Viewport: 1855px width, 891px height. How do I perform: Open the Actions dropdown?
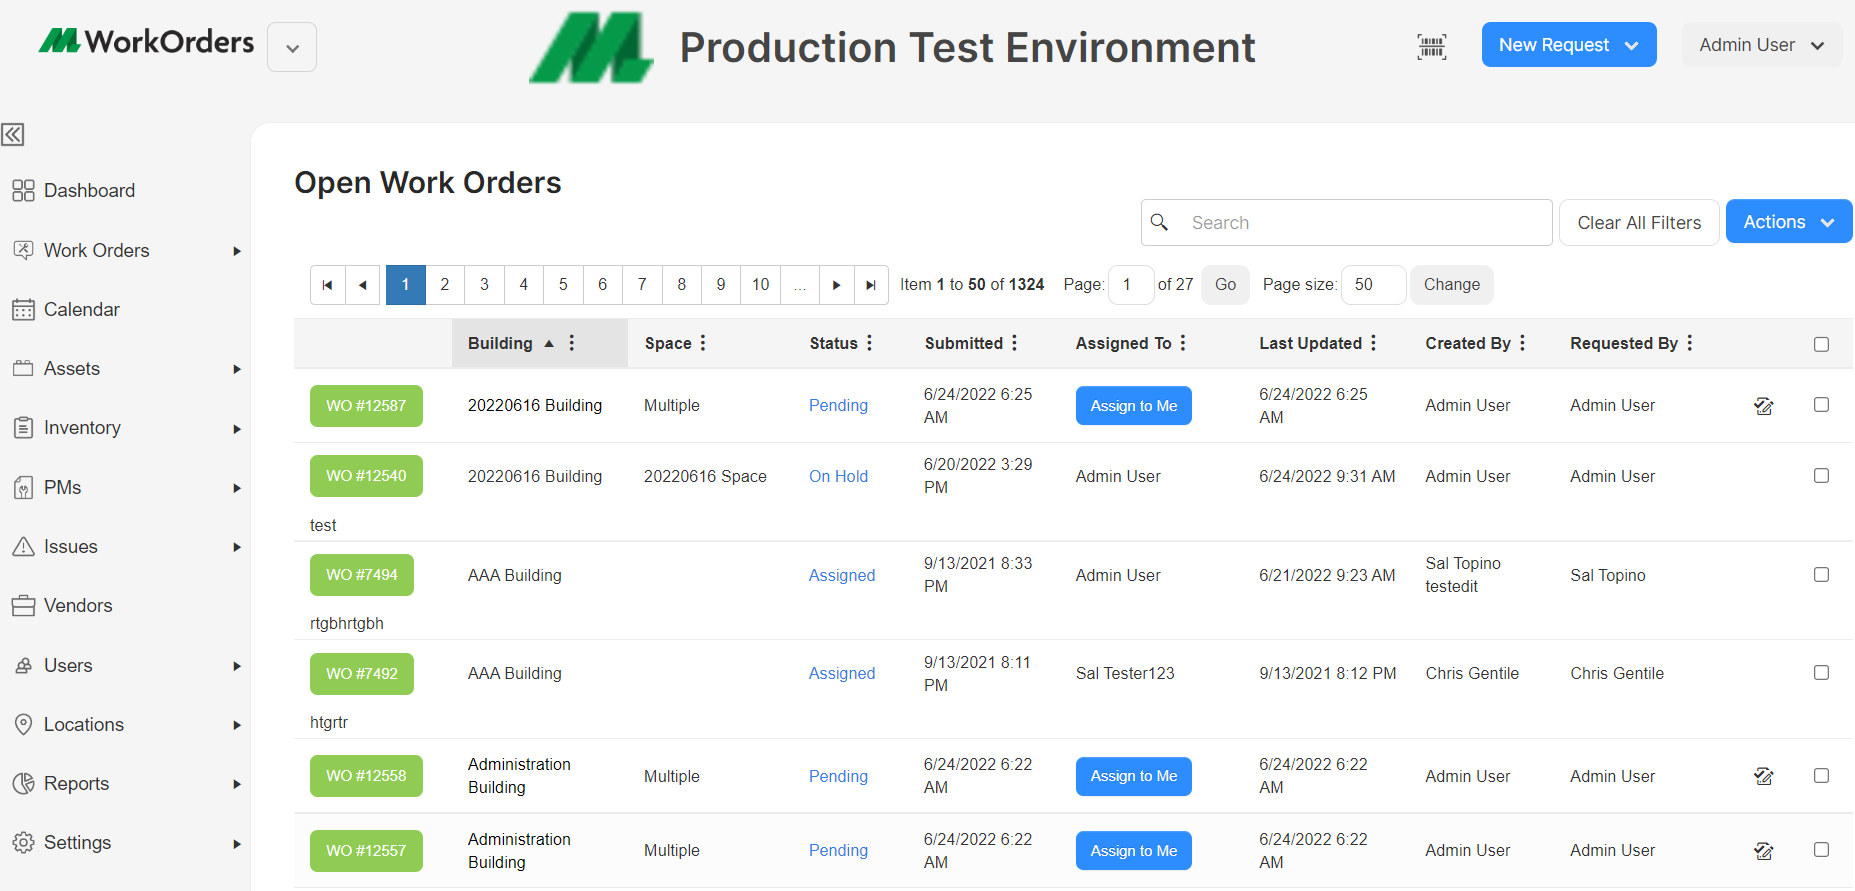pyautogui.click(x=1788, y=222)
